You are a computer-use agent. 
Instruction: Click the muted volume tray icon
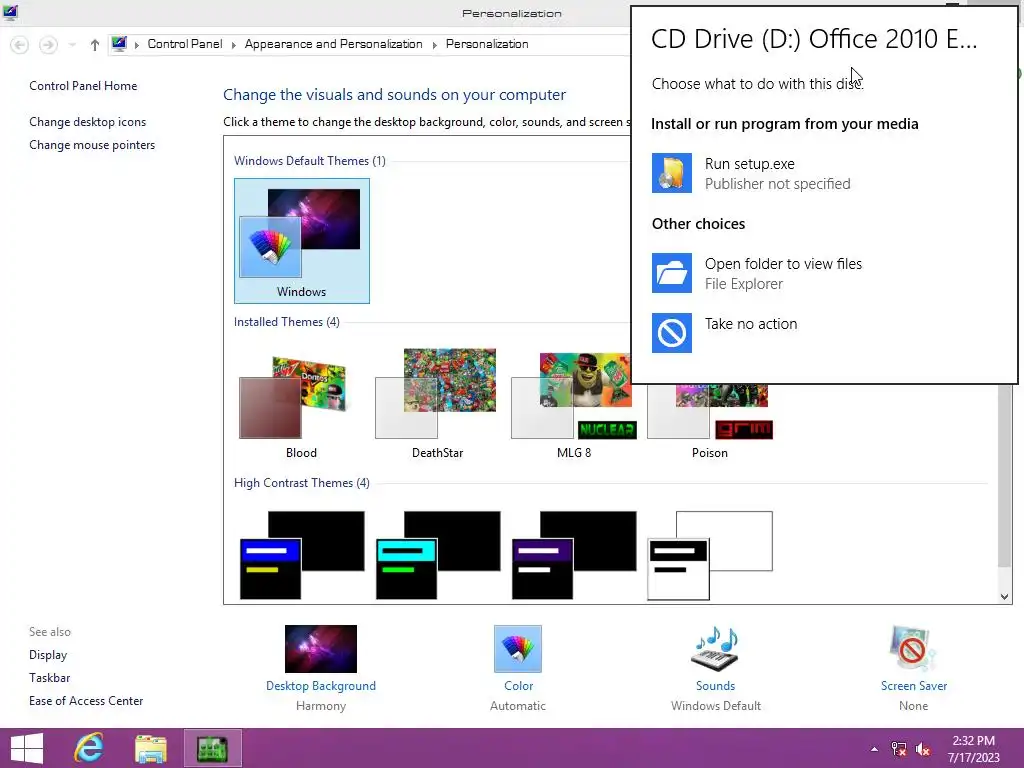point(922,749)
